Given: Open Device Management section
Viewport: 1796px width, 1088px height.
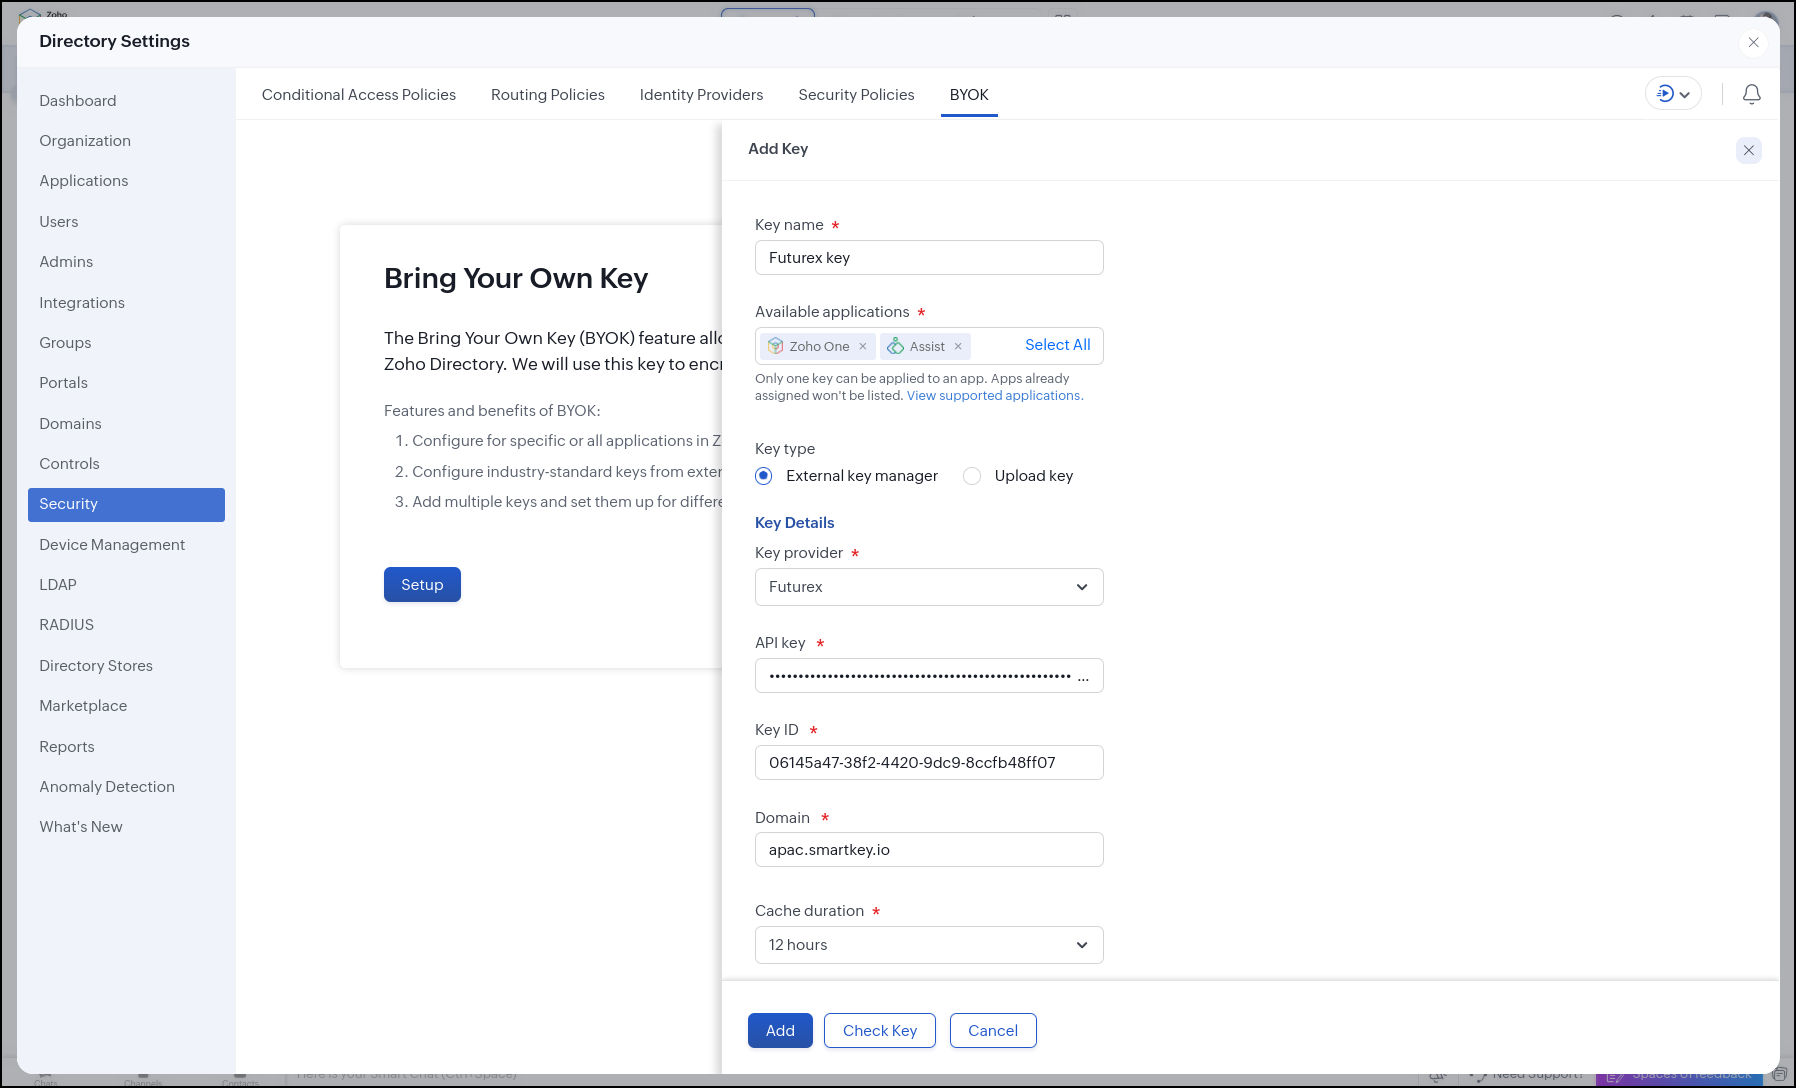Looking at the screenshot, I should [126, 545].
